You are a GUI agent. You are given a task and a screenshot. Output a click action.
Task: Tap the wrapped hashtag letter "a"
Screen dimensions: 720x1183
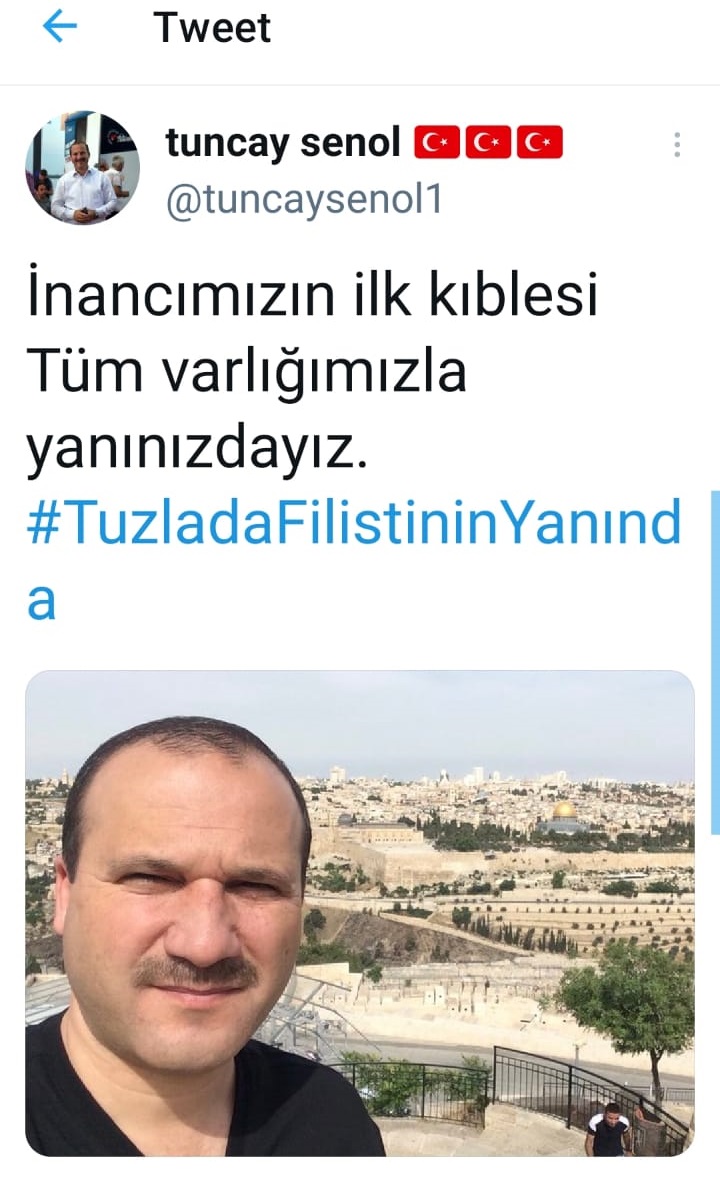click(42, 601)
